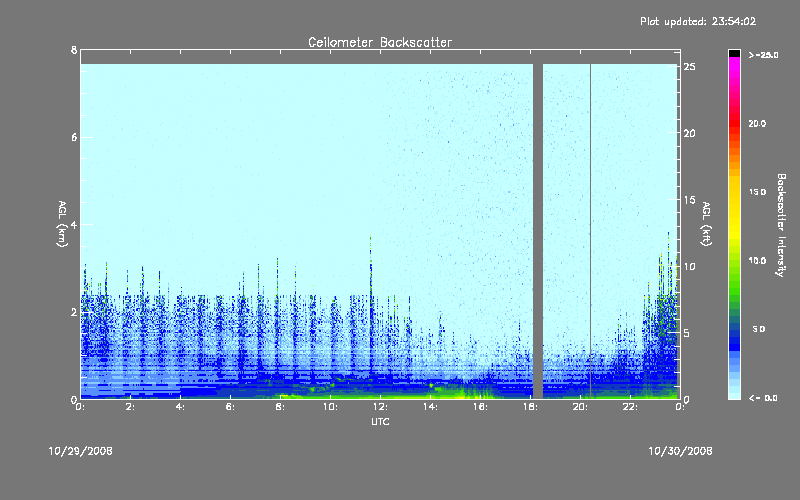Click the end date "10/30/2008"
Screen dimensions: 800x500
(x=680, y=451)
